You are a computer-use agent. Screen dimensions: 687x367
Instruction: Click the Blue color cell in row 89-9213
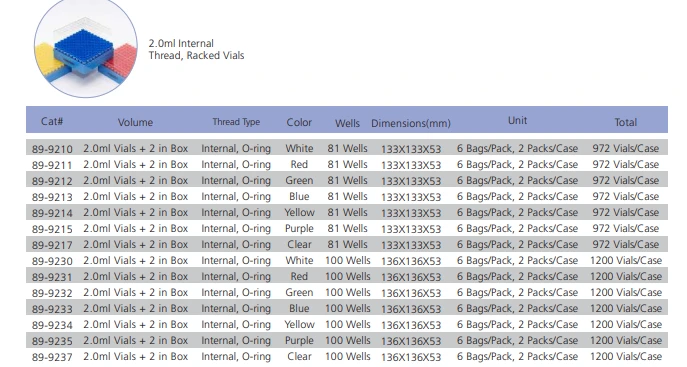[x=299, y=196]
